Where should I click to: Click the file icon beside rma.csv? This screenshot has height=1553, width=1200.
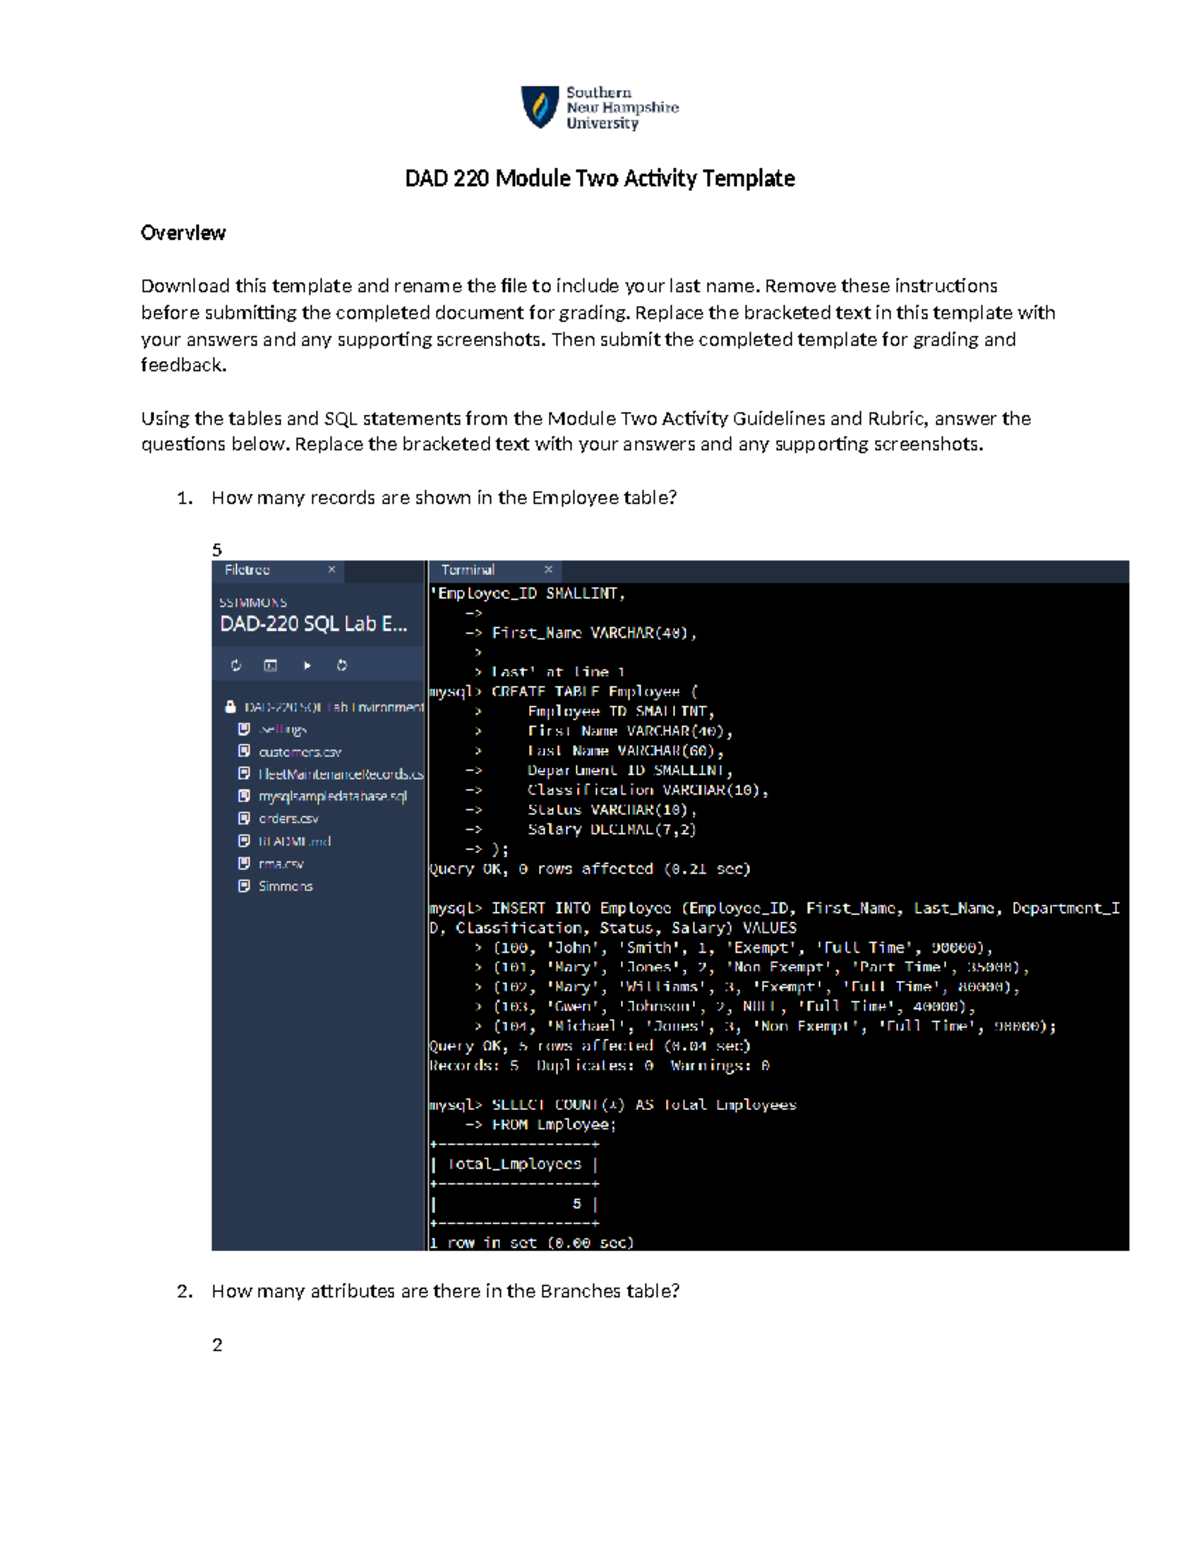(x=244, y=861)
